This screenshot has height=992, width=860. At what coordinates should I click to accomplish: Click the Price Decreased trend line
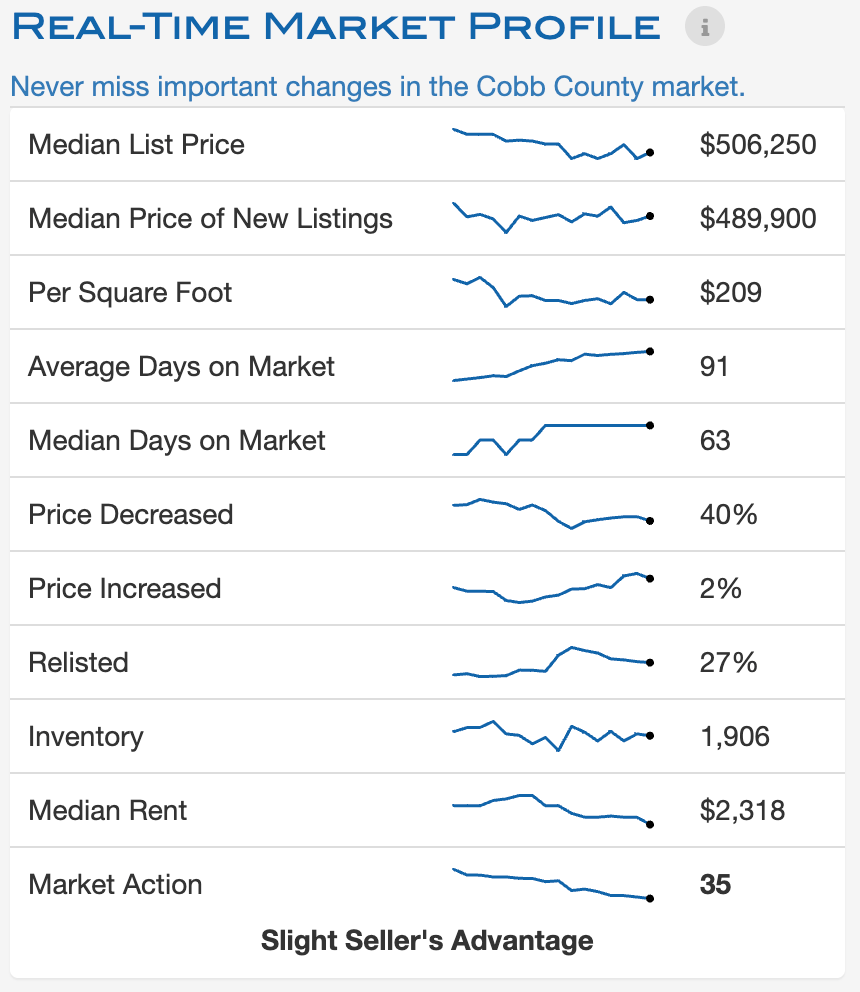click(552, 514)
